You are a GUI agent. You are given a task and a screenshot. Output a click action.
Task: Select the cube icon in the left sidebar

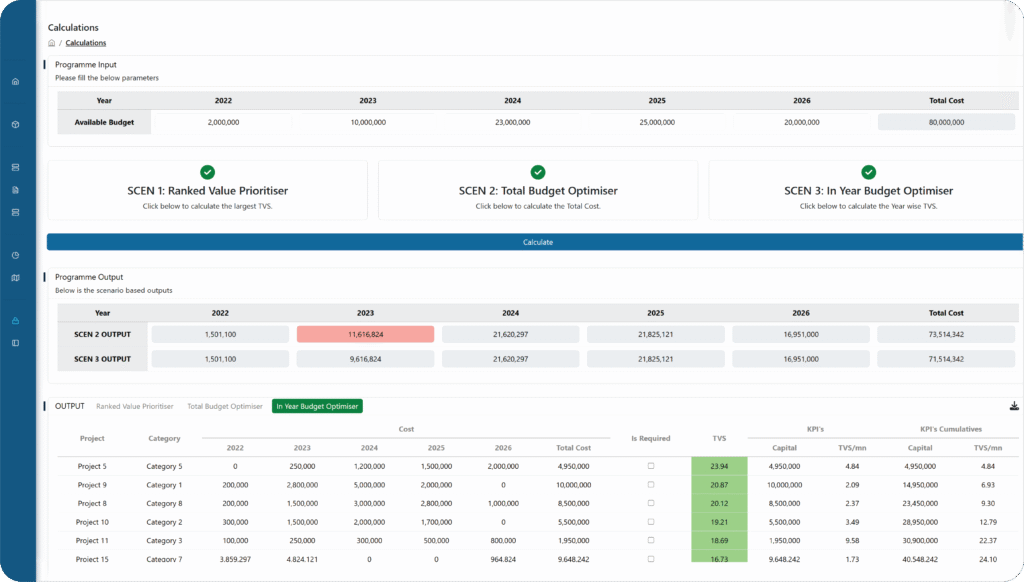pos(15,125)
